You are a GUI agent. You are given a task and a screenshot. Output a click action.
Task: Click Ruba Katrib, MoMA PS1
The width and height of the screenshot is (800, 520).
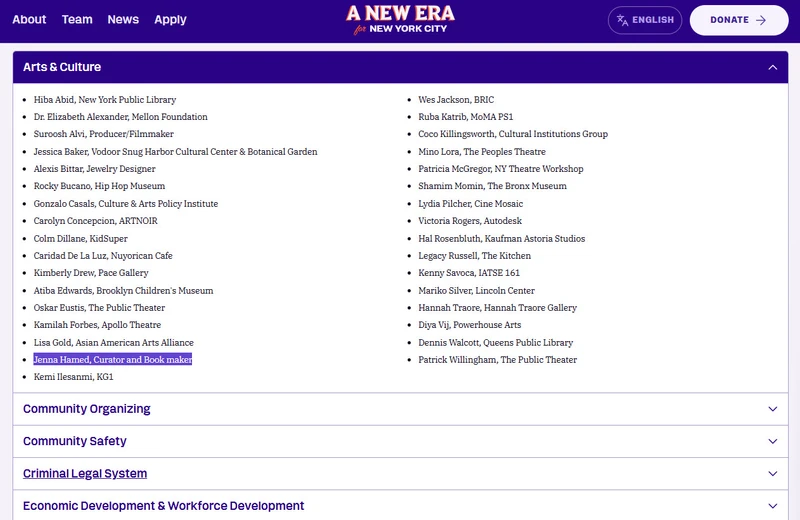pos(466,117)
